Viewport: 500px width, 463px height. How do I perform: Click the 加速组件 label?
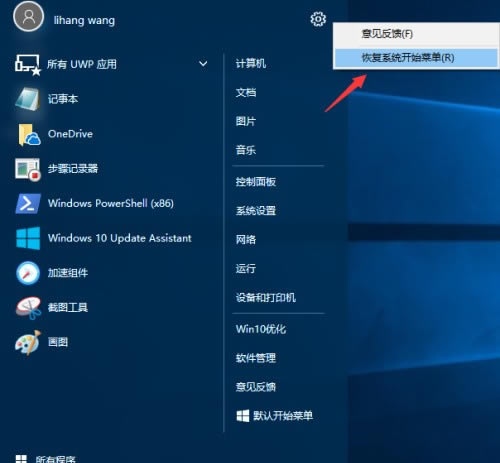[x=68, y=273]
